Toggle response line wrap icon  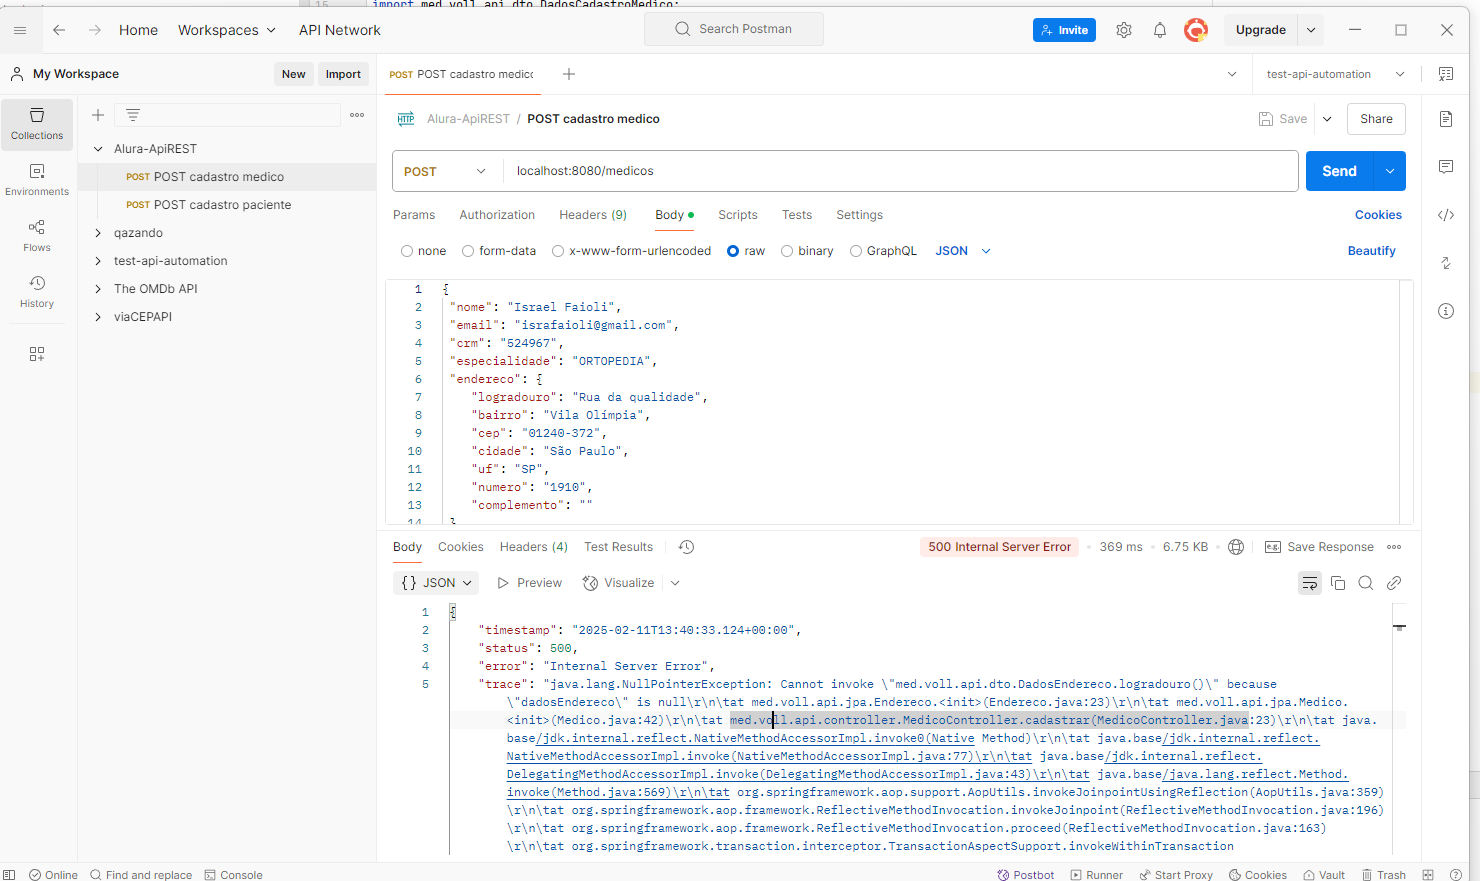(1310, 583)
